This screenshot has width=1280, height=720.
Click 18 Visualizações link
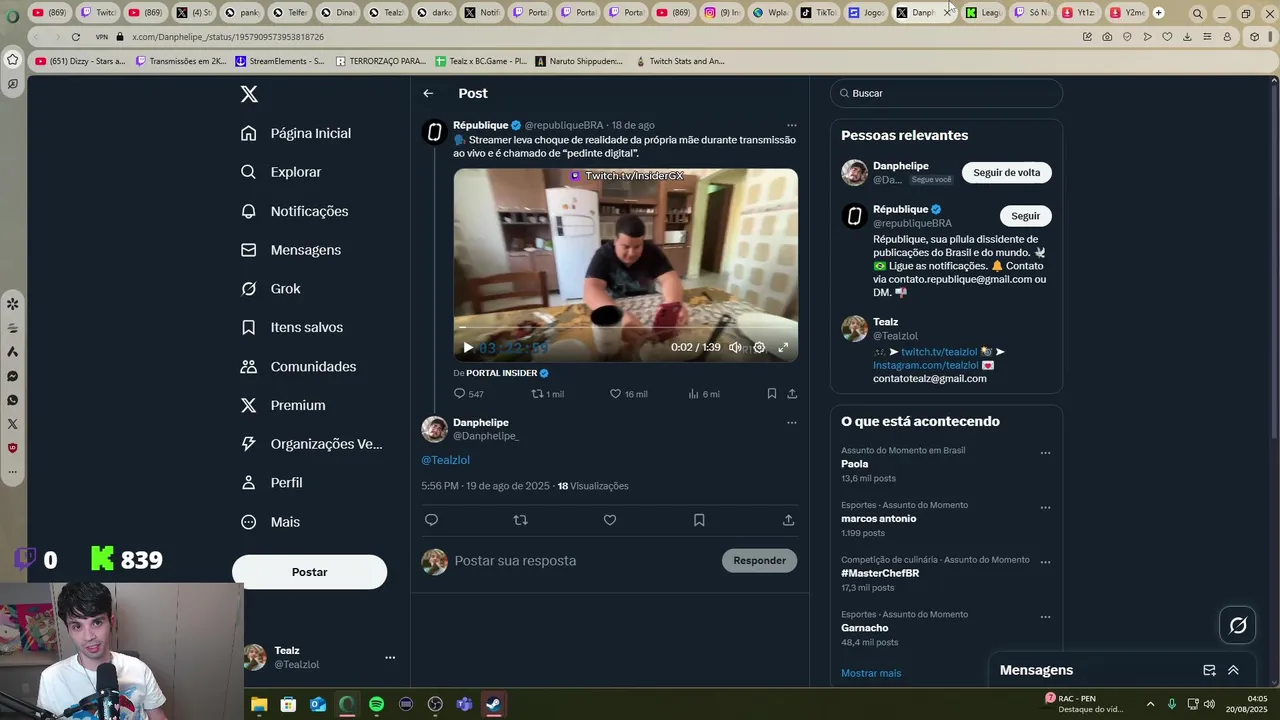tap(593, 486)
